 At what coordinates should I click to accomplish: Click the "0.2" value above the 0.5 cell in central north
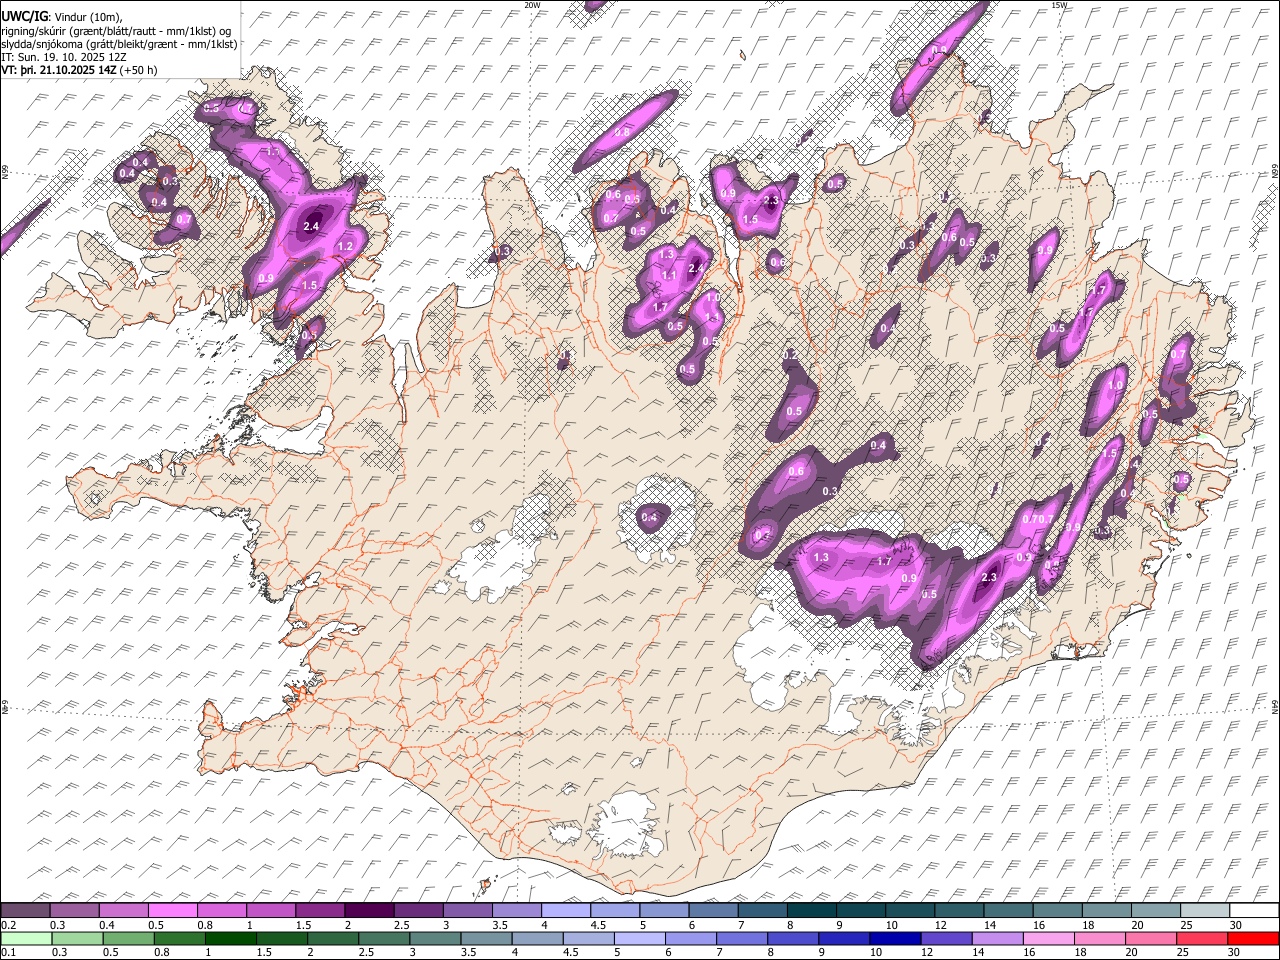point(791,355)
